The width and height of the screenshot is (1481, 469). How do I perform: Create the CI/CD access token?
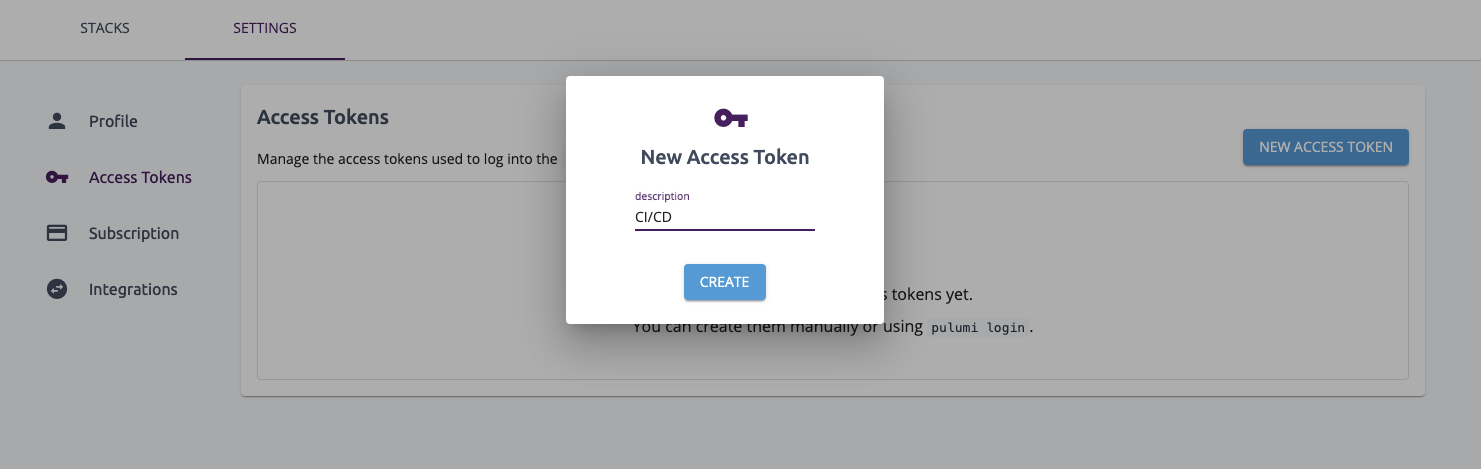click(x=725, y=282)
